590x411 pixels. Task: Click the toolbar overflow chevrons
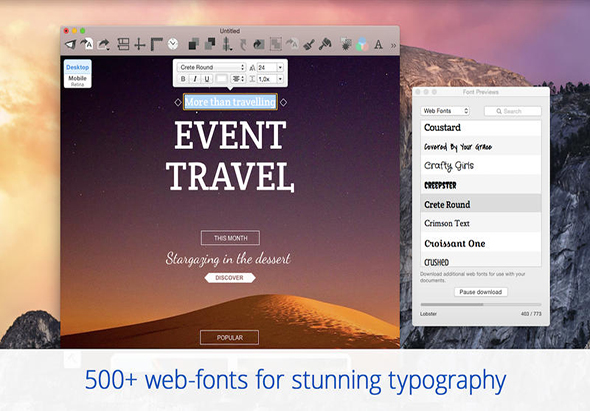pyautogui.click(x=393, y=46)
